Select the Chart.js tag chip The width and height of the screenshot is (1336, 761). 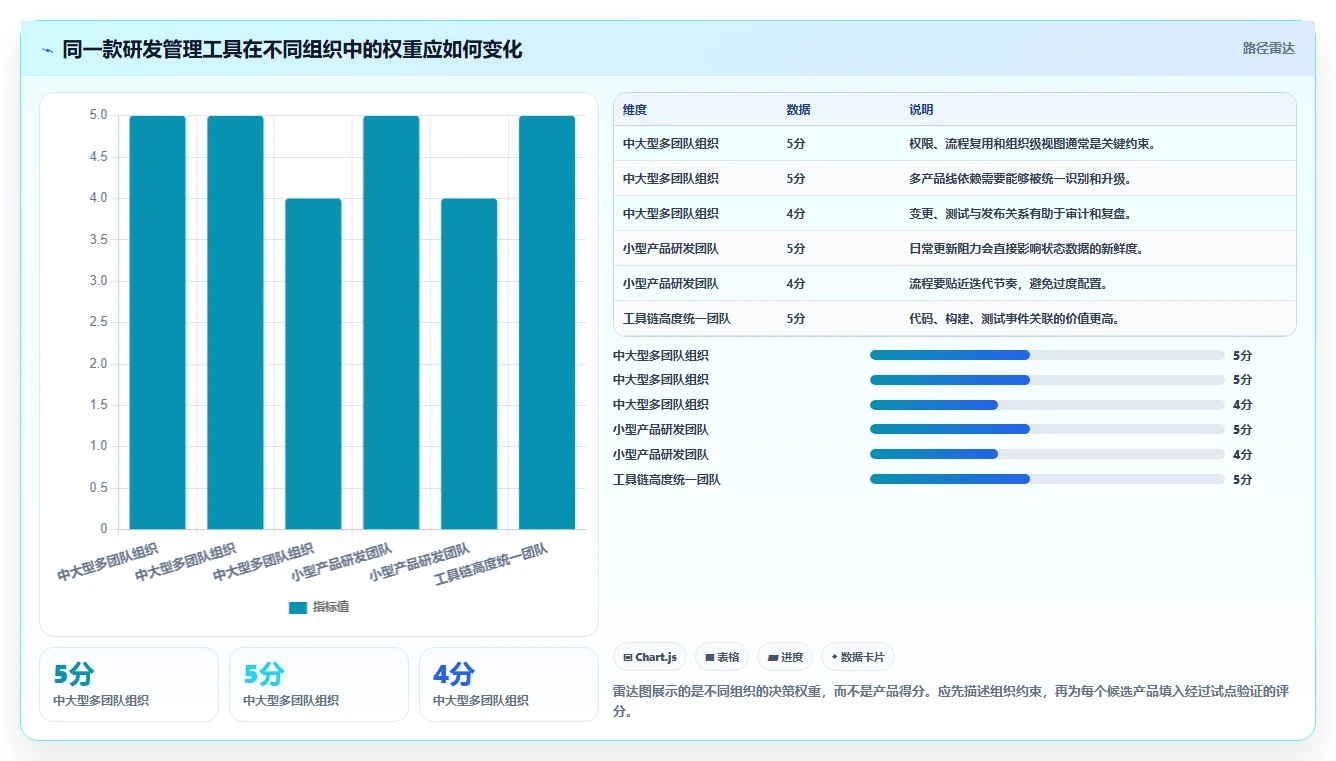tap(650, 657)
